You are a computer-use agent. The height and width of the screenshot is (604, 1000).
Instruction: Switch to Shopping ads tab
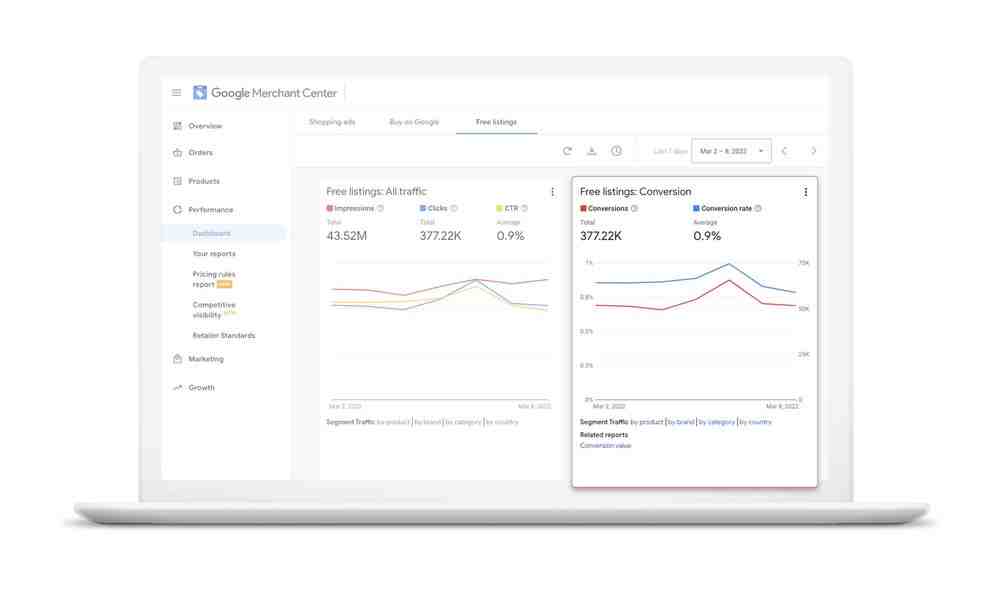pos(332,122)
